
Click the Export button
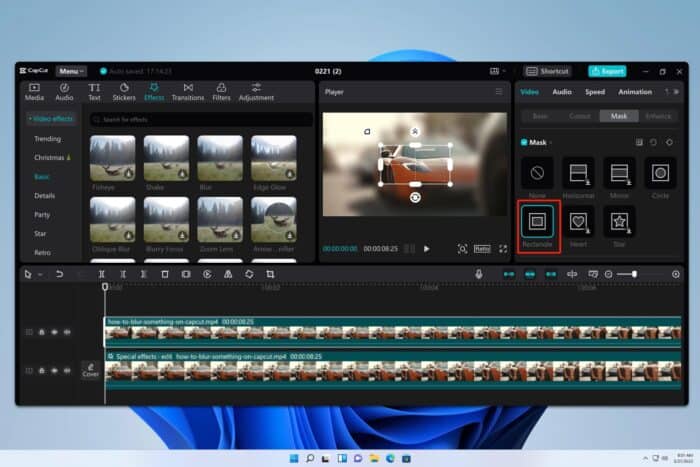pos(607,72)
